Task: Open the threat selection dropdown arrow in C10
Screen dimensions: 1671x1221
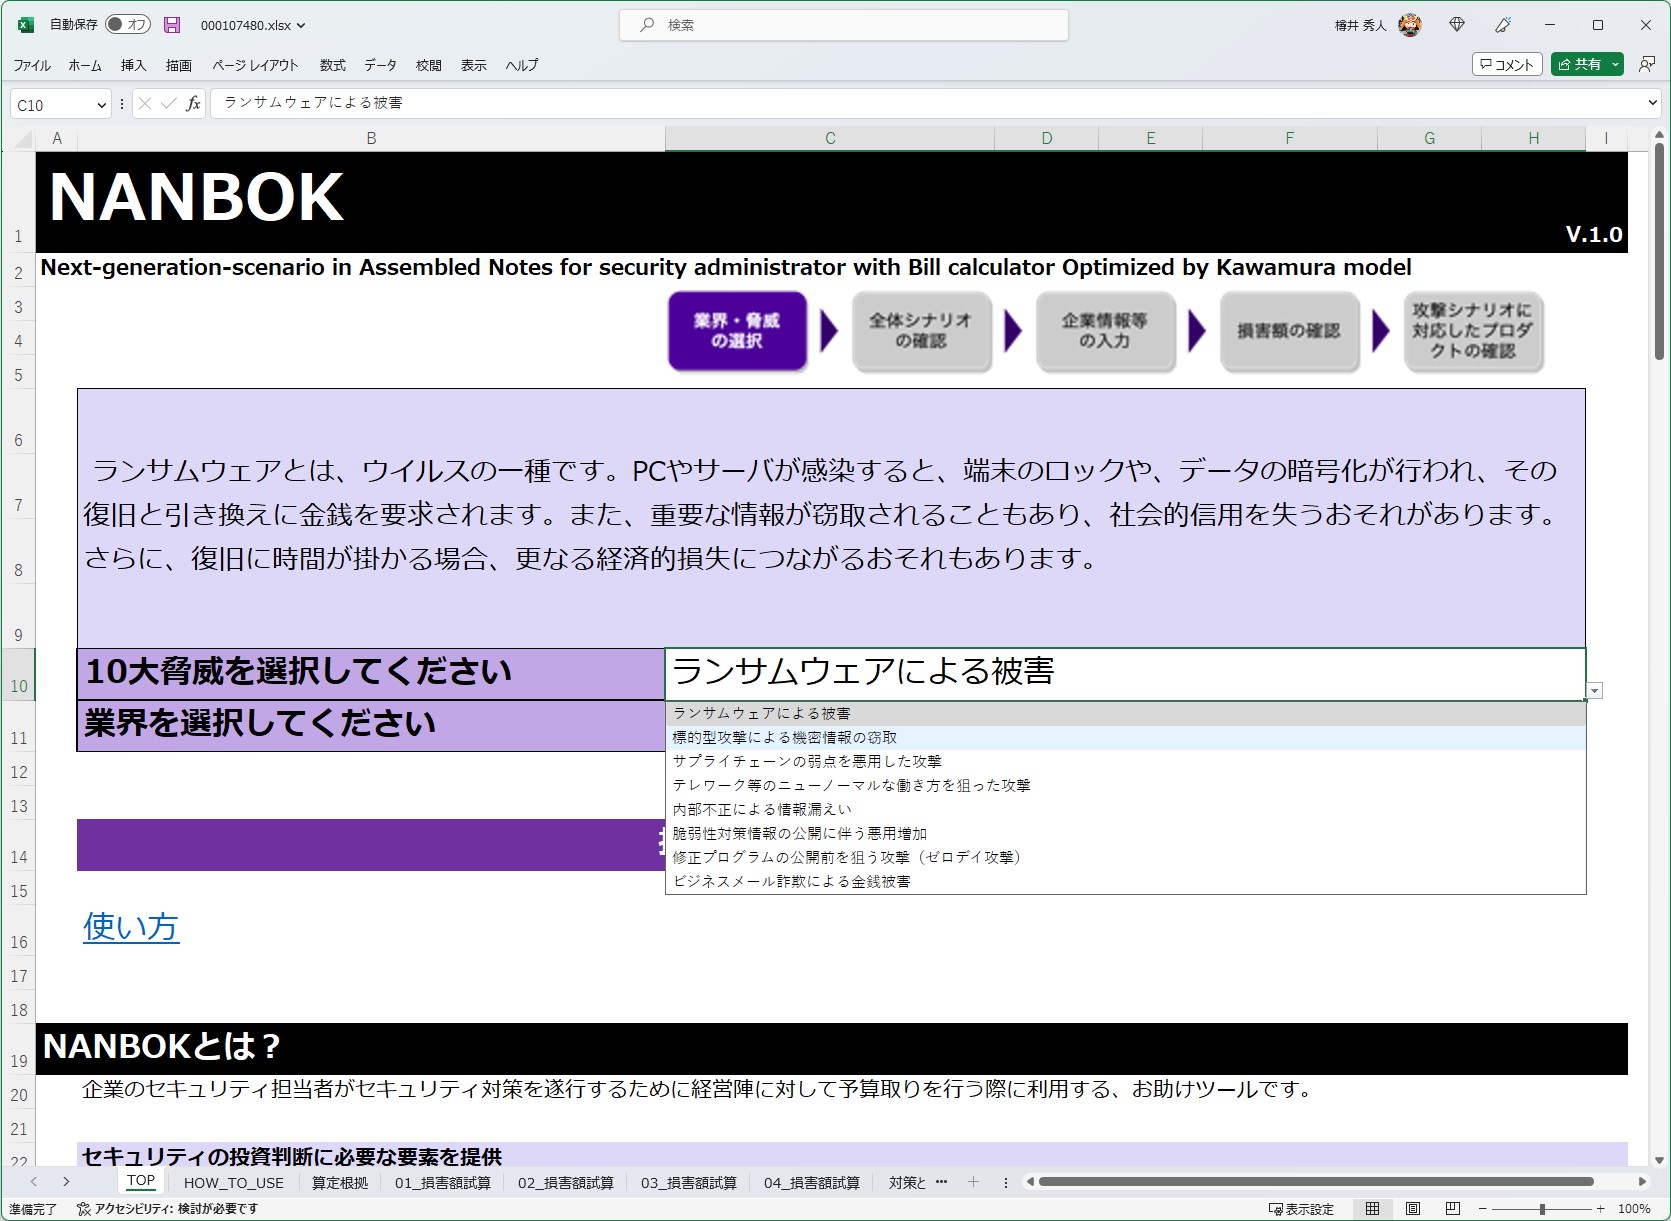Action: click(x=1594, y=690)
